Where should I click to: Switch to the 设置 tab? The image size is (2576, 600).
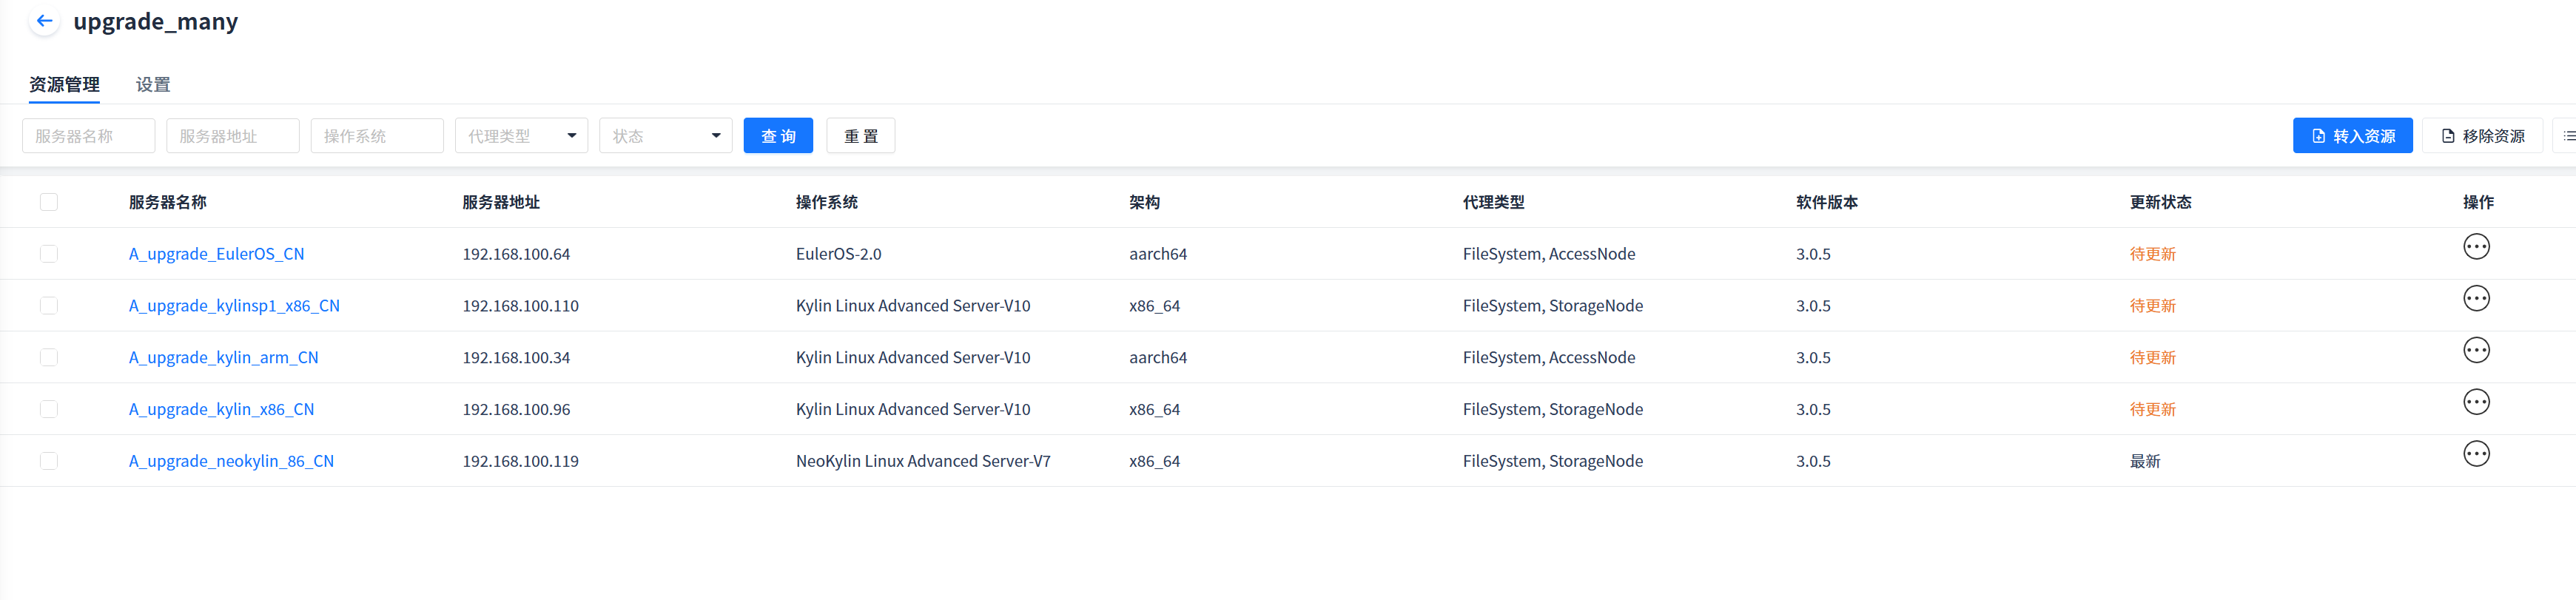[153, 85]
